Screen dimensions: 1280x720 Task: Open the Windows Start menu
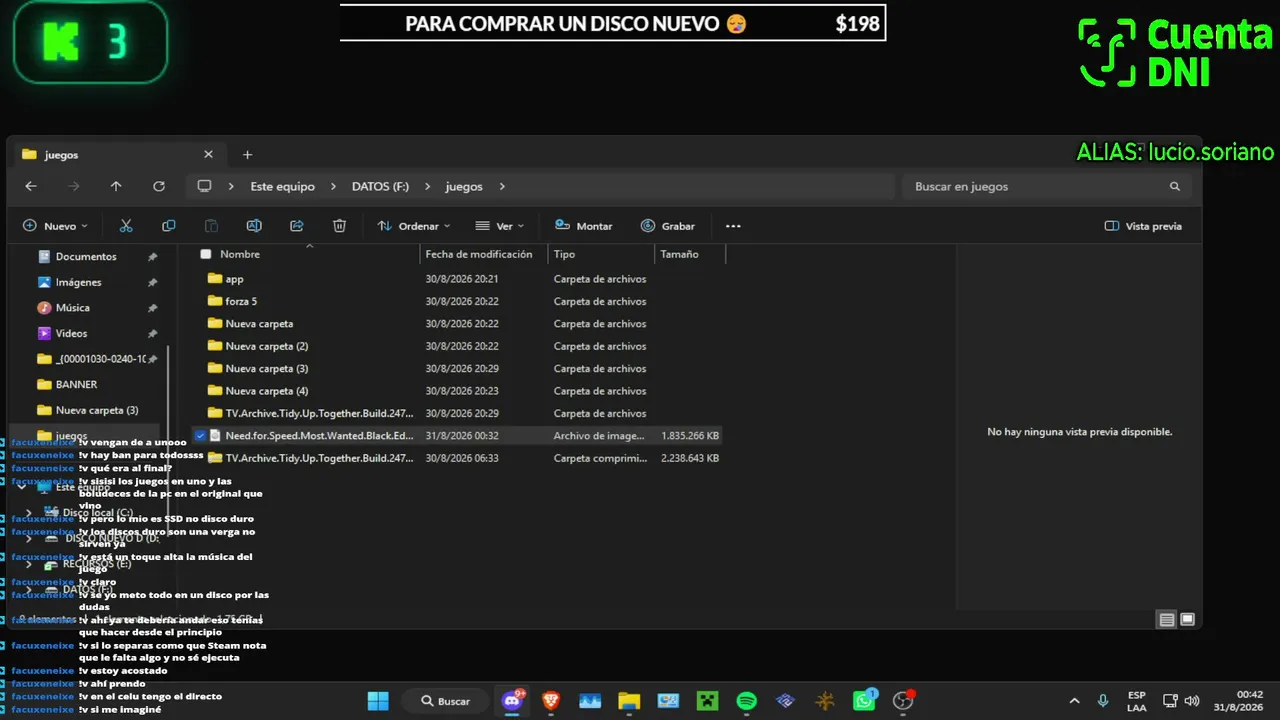click(378, 701)
